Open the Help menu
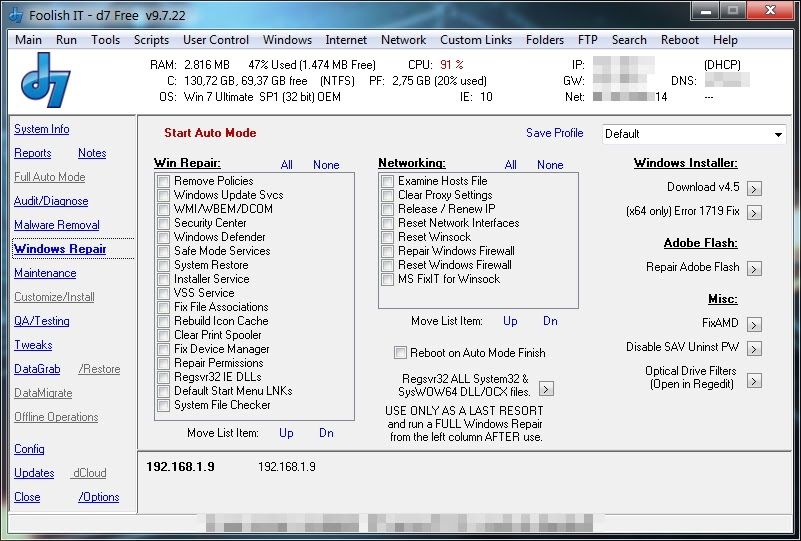Image resolution: width=801 pixels, height=541 pixels. [x=725, y=40]
